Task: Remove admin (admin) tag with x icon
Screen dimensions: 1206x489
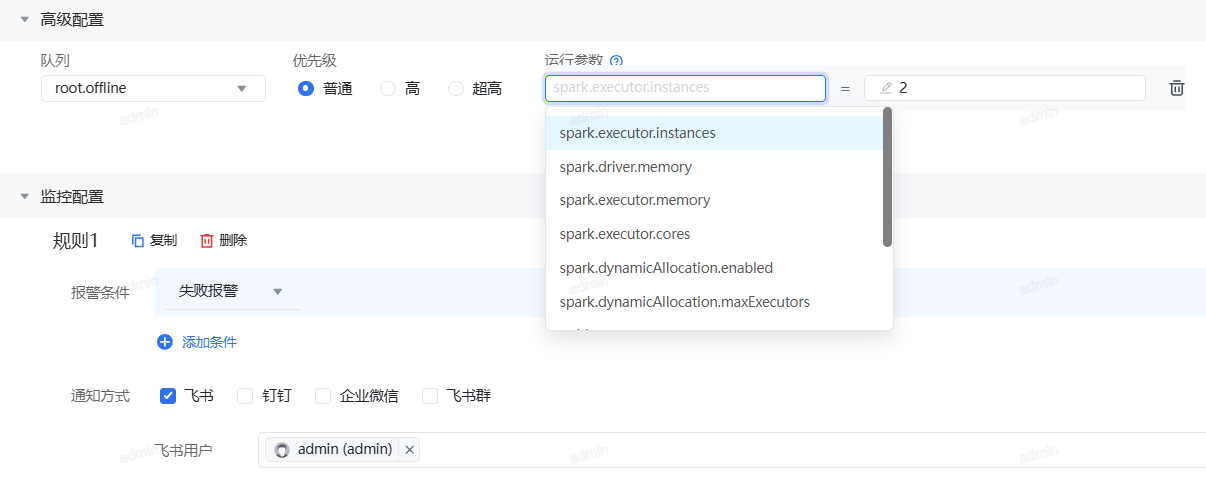Action: (x=409, y=450)
